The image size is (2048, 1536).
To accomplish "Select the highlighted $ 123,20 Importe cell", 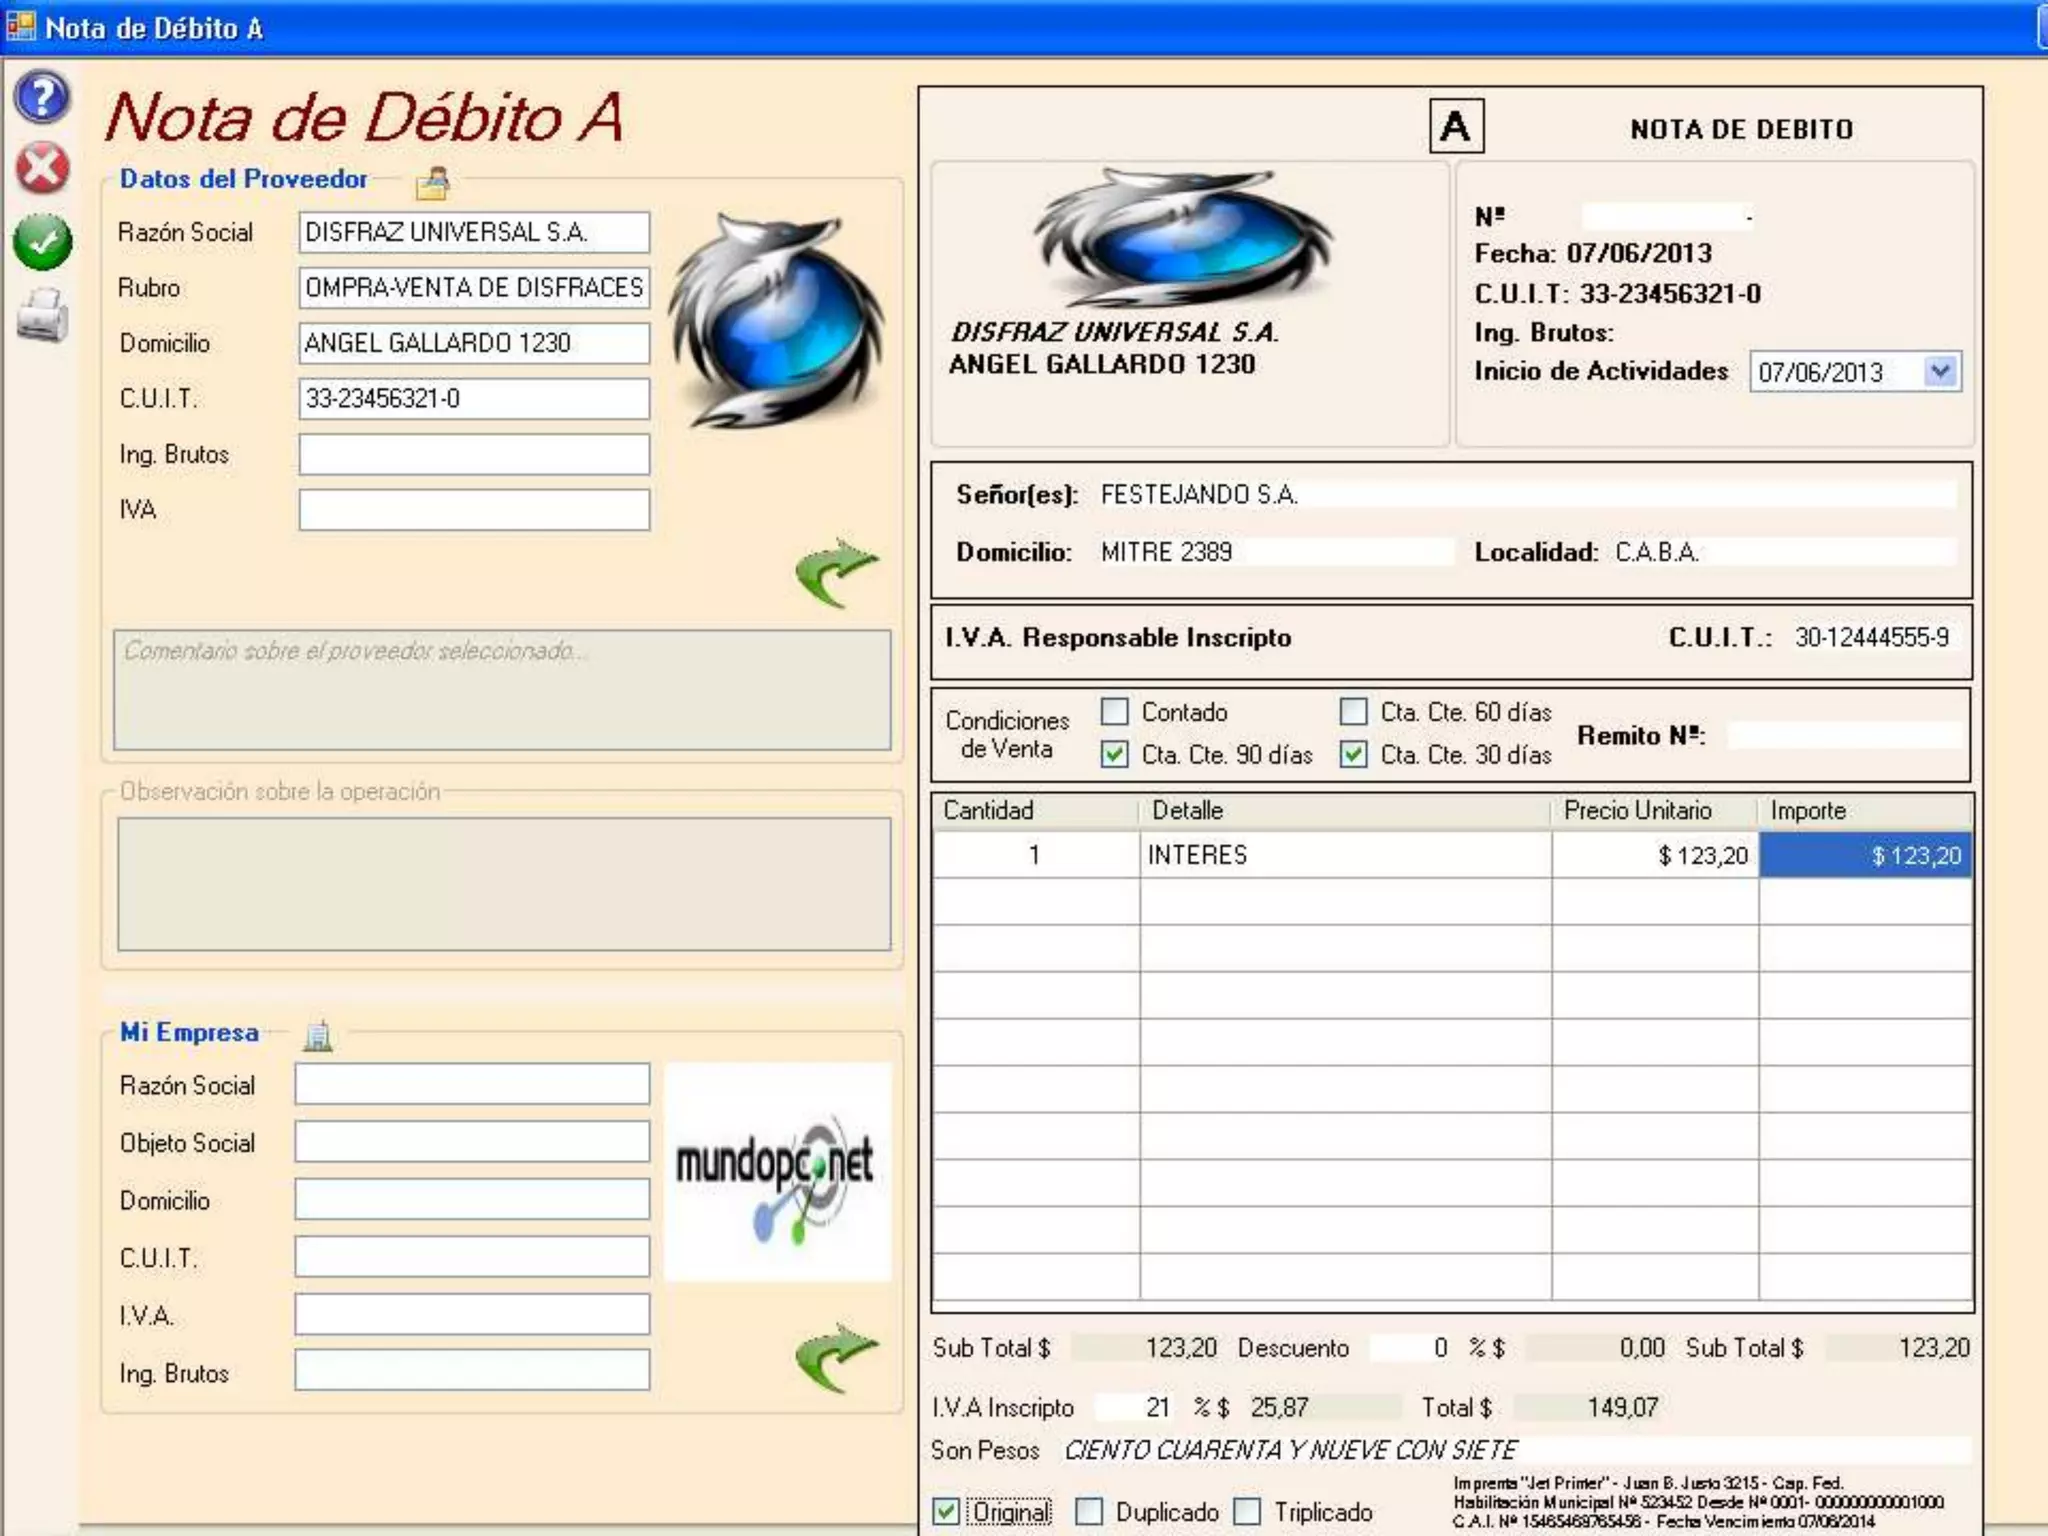I will [x=1865, y=856].
